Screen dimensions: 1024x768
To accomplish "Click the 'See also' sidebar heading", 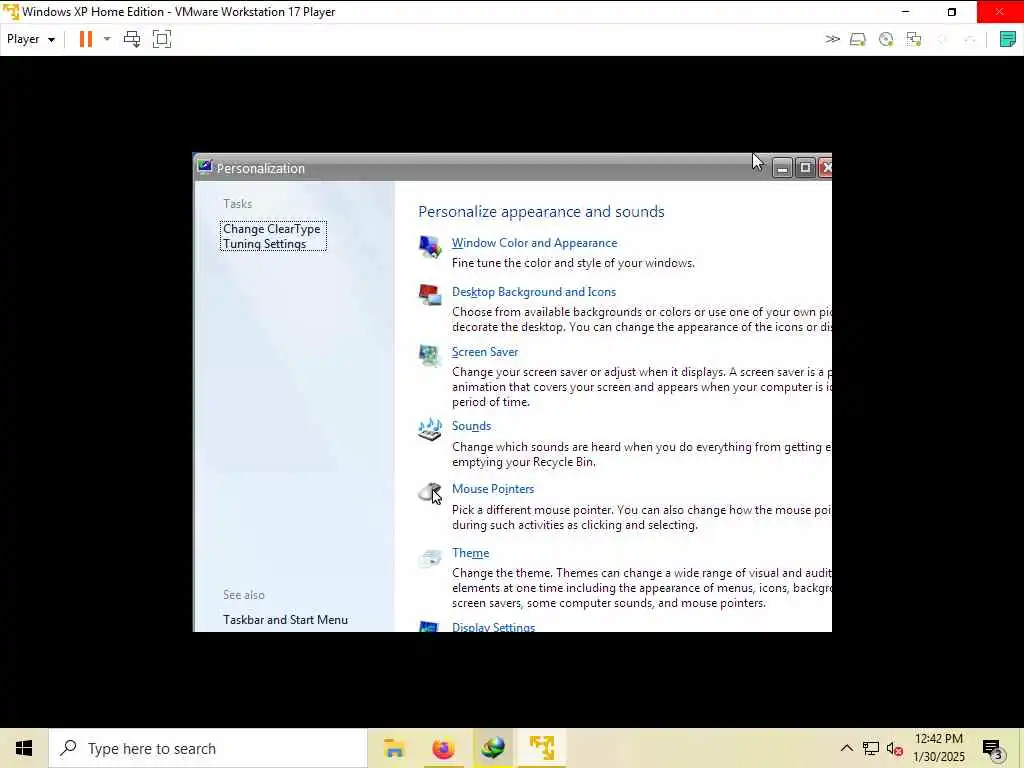I will pos(244,595).
